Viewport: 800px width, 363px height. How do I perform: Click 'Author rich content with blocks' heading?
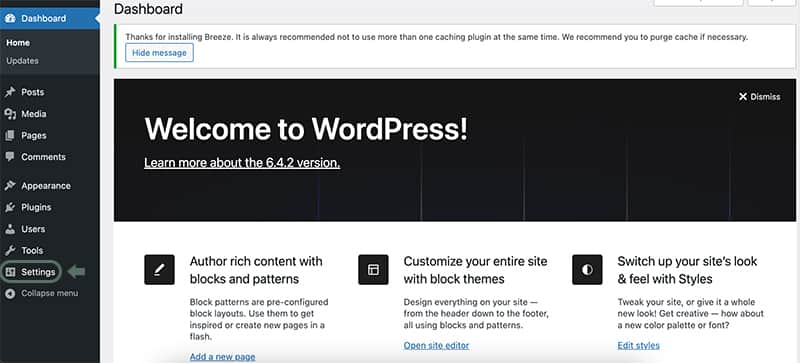256,270
